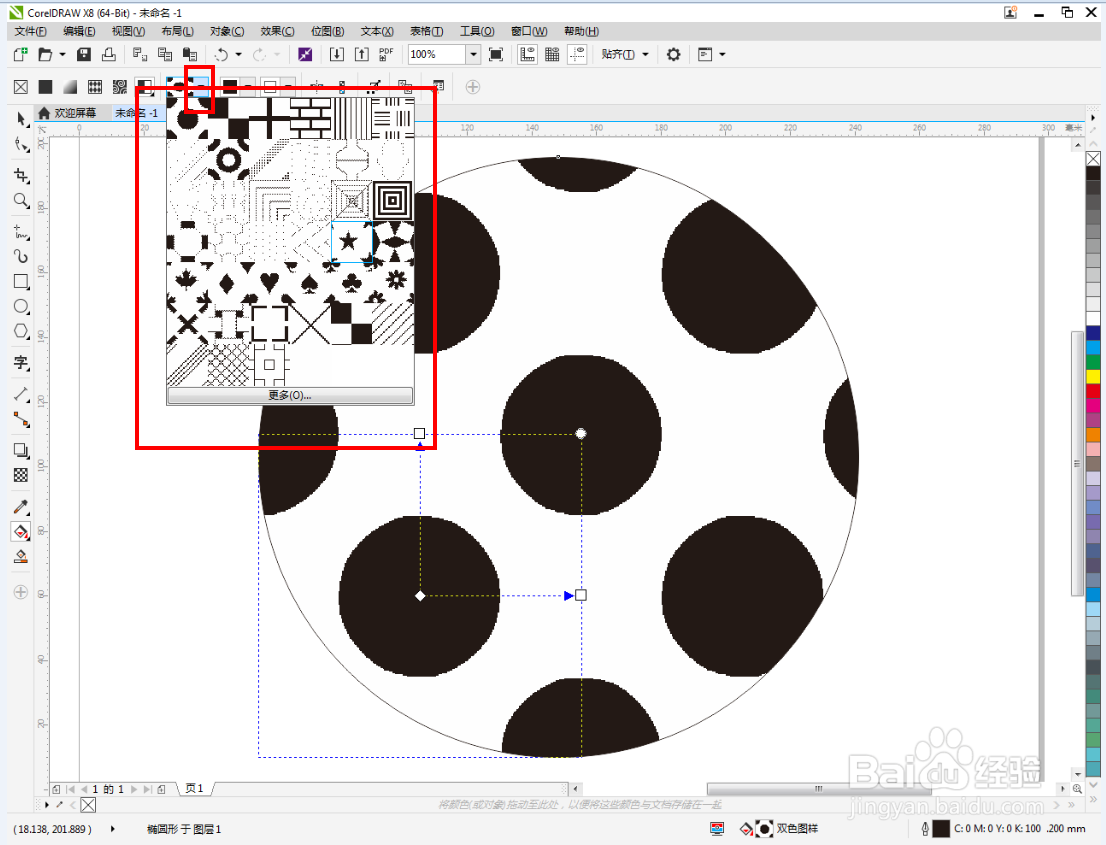Toggle show guidelines button
This screenshot has width=1106, height=845.
click(x=578, y=54)
